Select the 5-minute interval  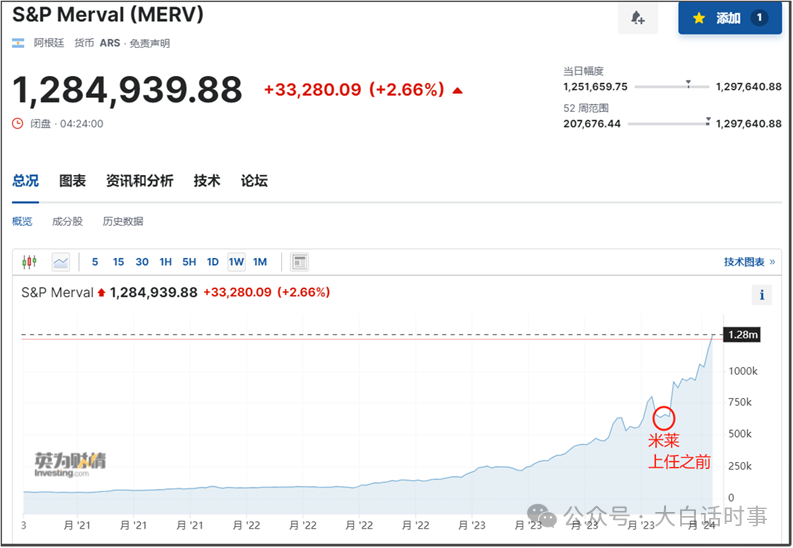click(95, 262)
